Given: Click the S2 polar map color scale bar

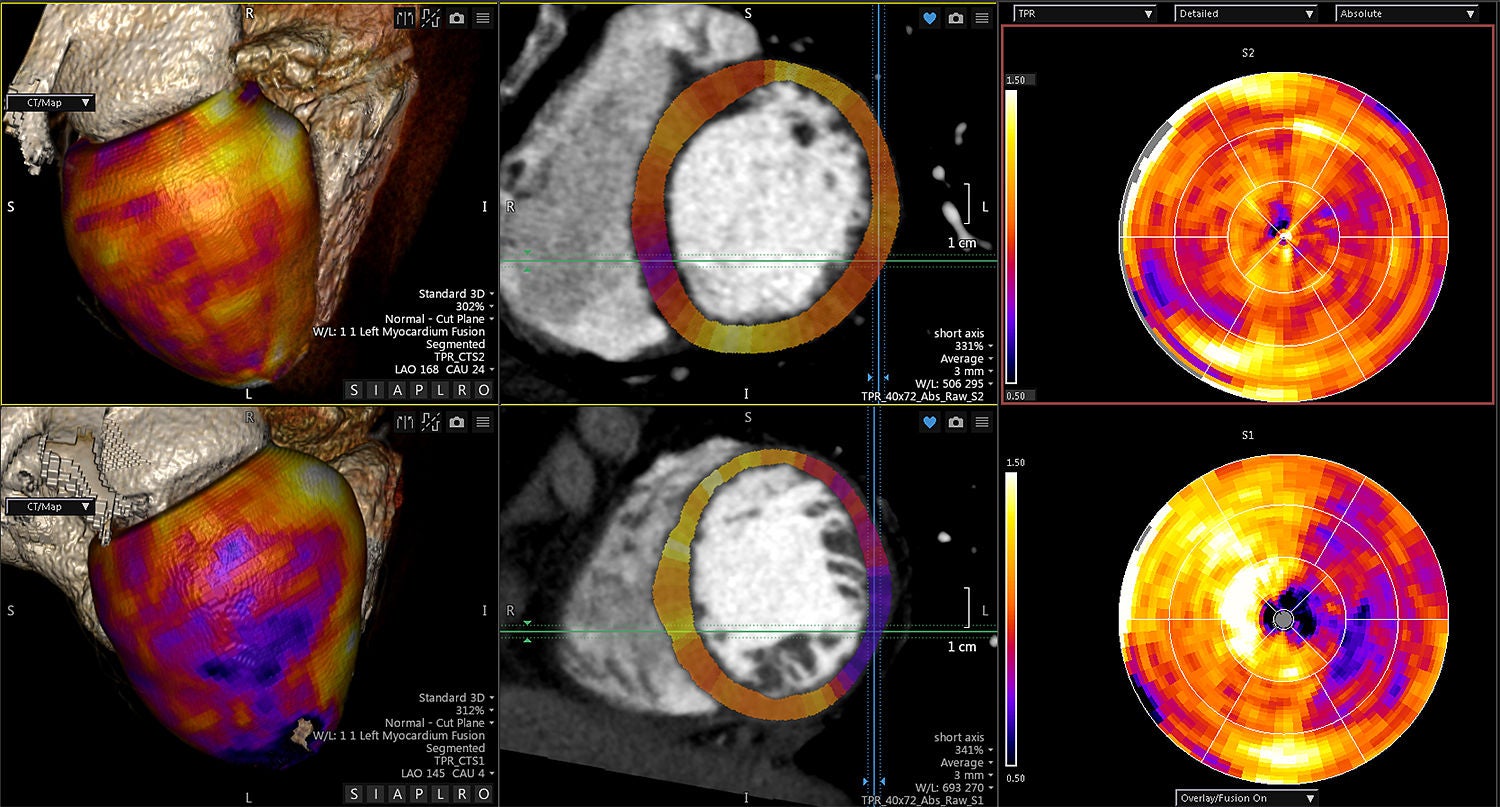Looking at the screenshot, I should [x=1011, y=237].
